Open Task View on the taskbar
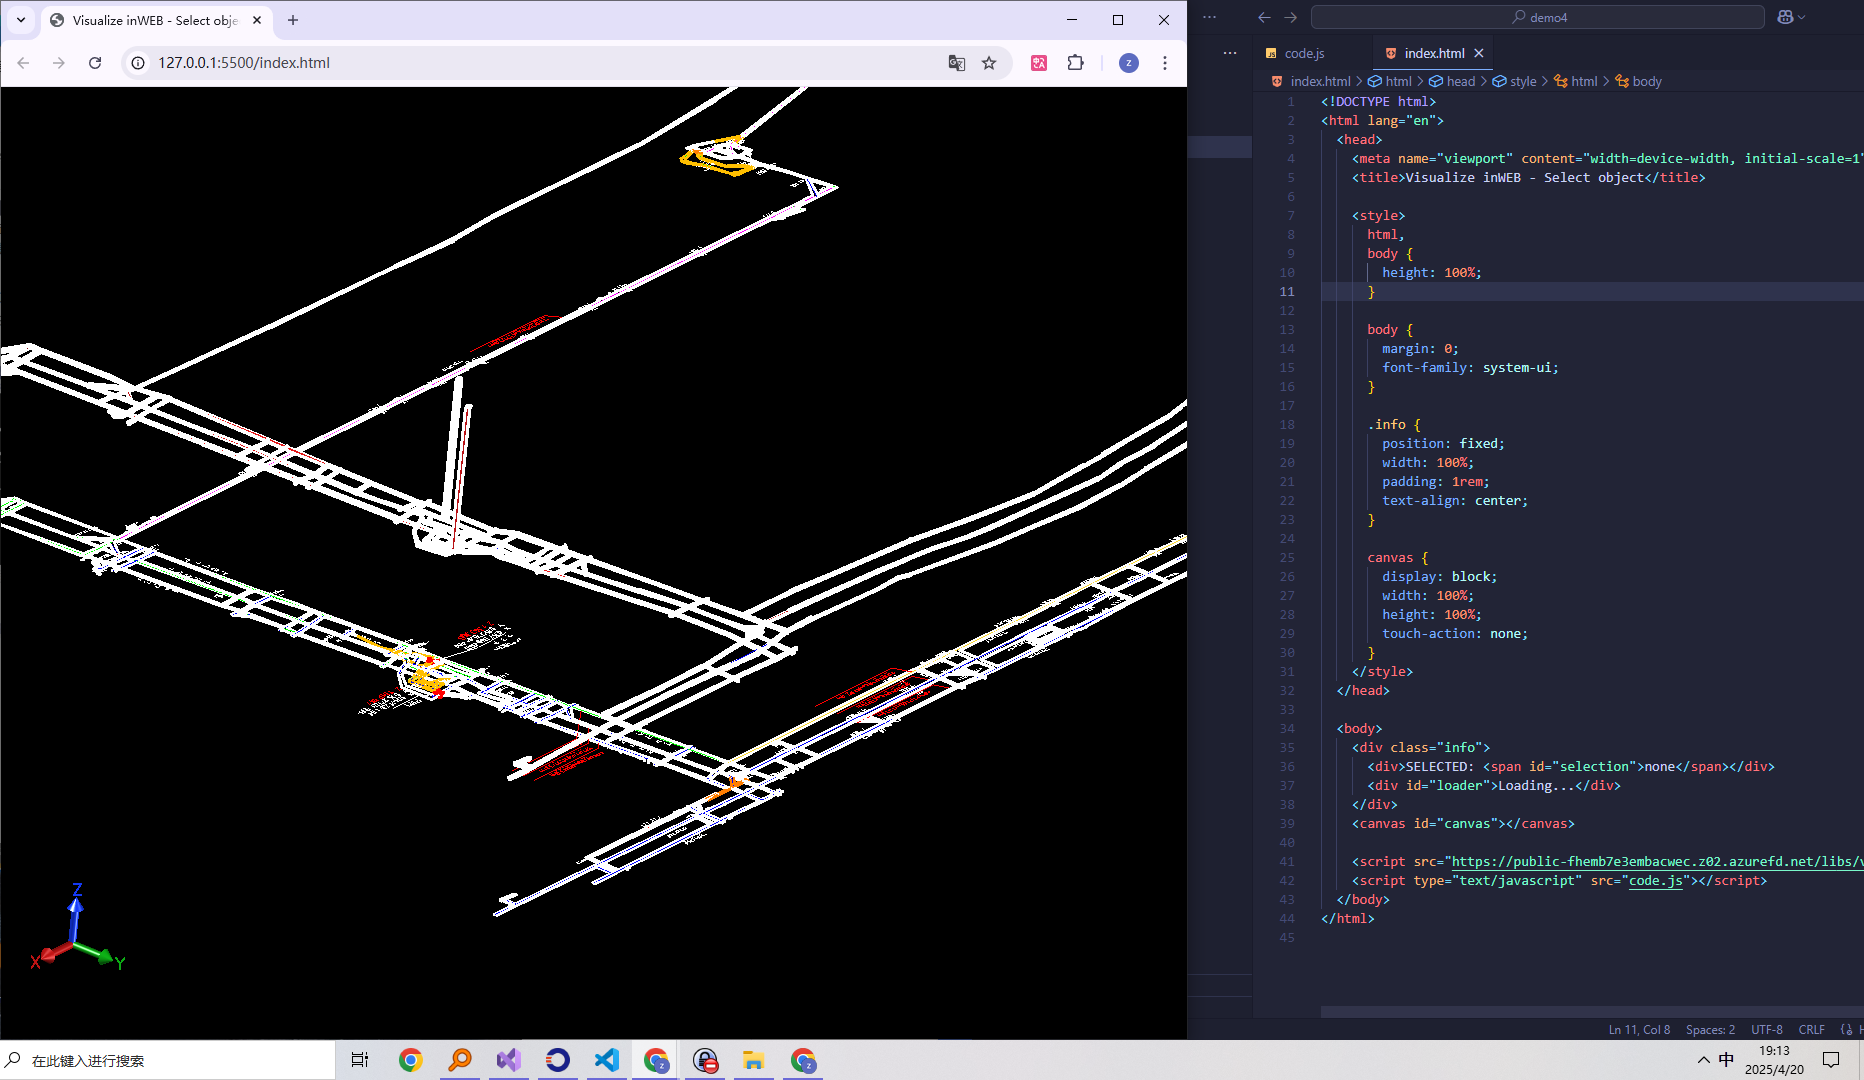The image size is (1864, 1080). 360,1060
